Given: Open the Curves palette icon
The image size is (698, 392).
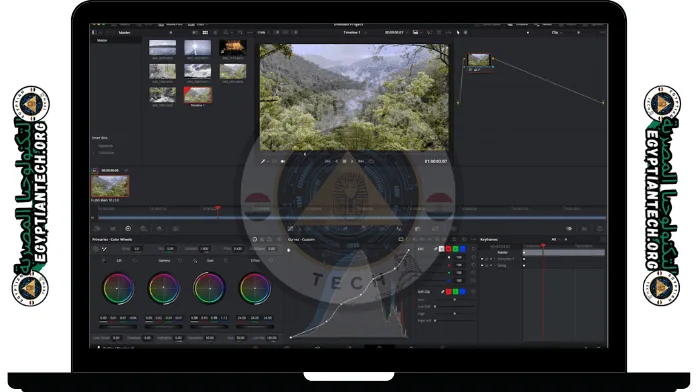Looking at the screenshot, I should (291, 229).
